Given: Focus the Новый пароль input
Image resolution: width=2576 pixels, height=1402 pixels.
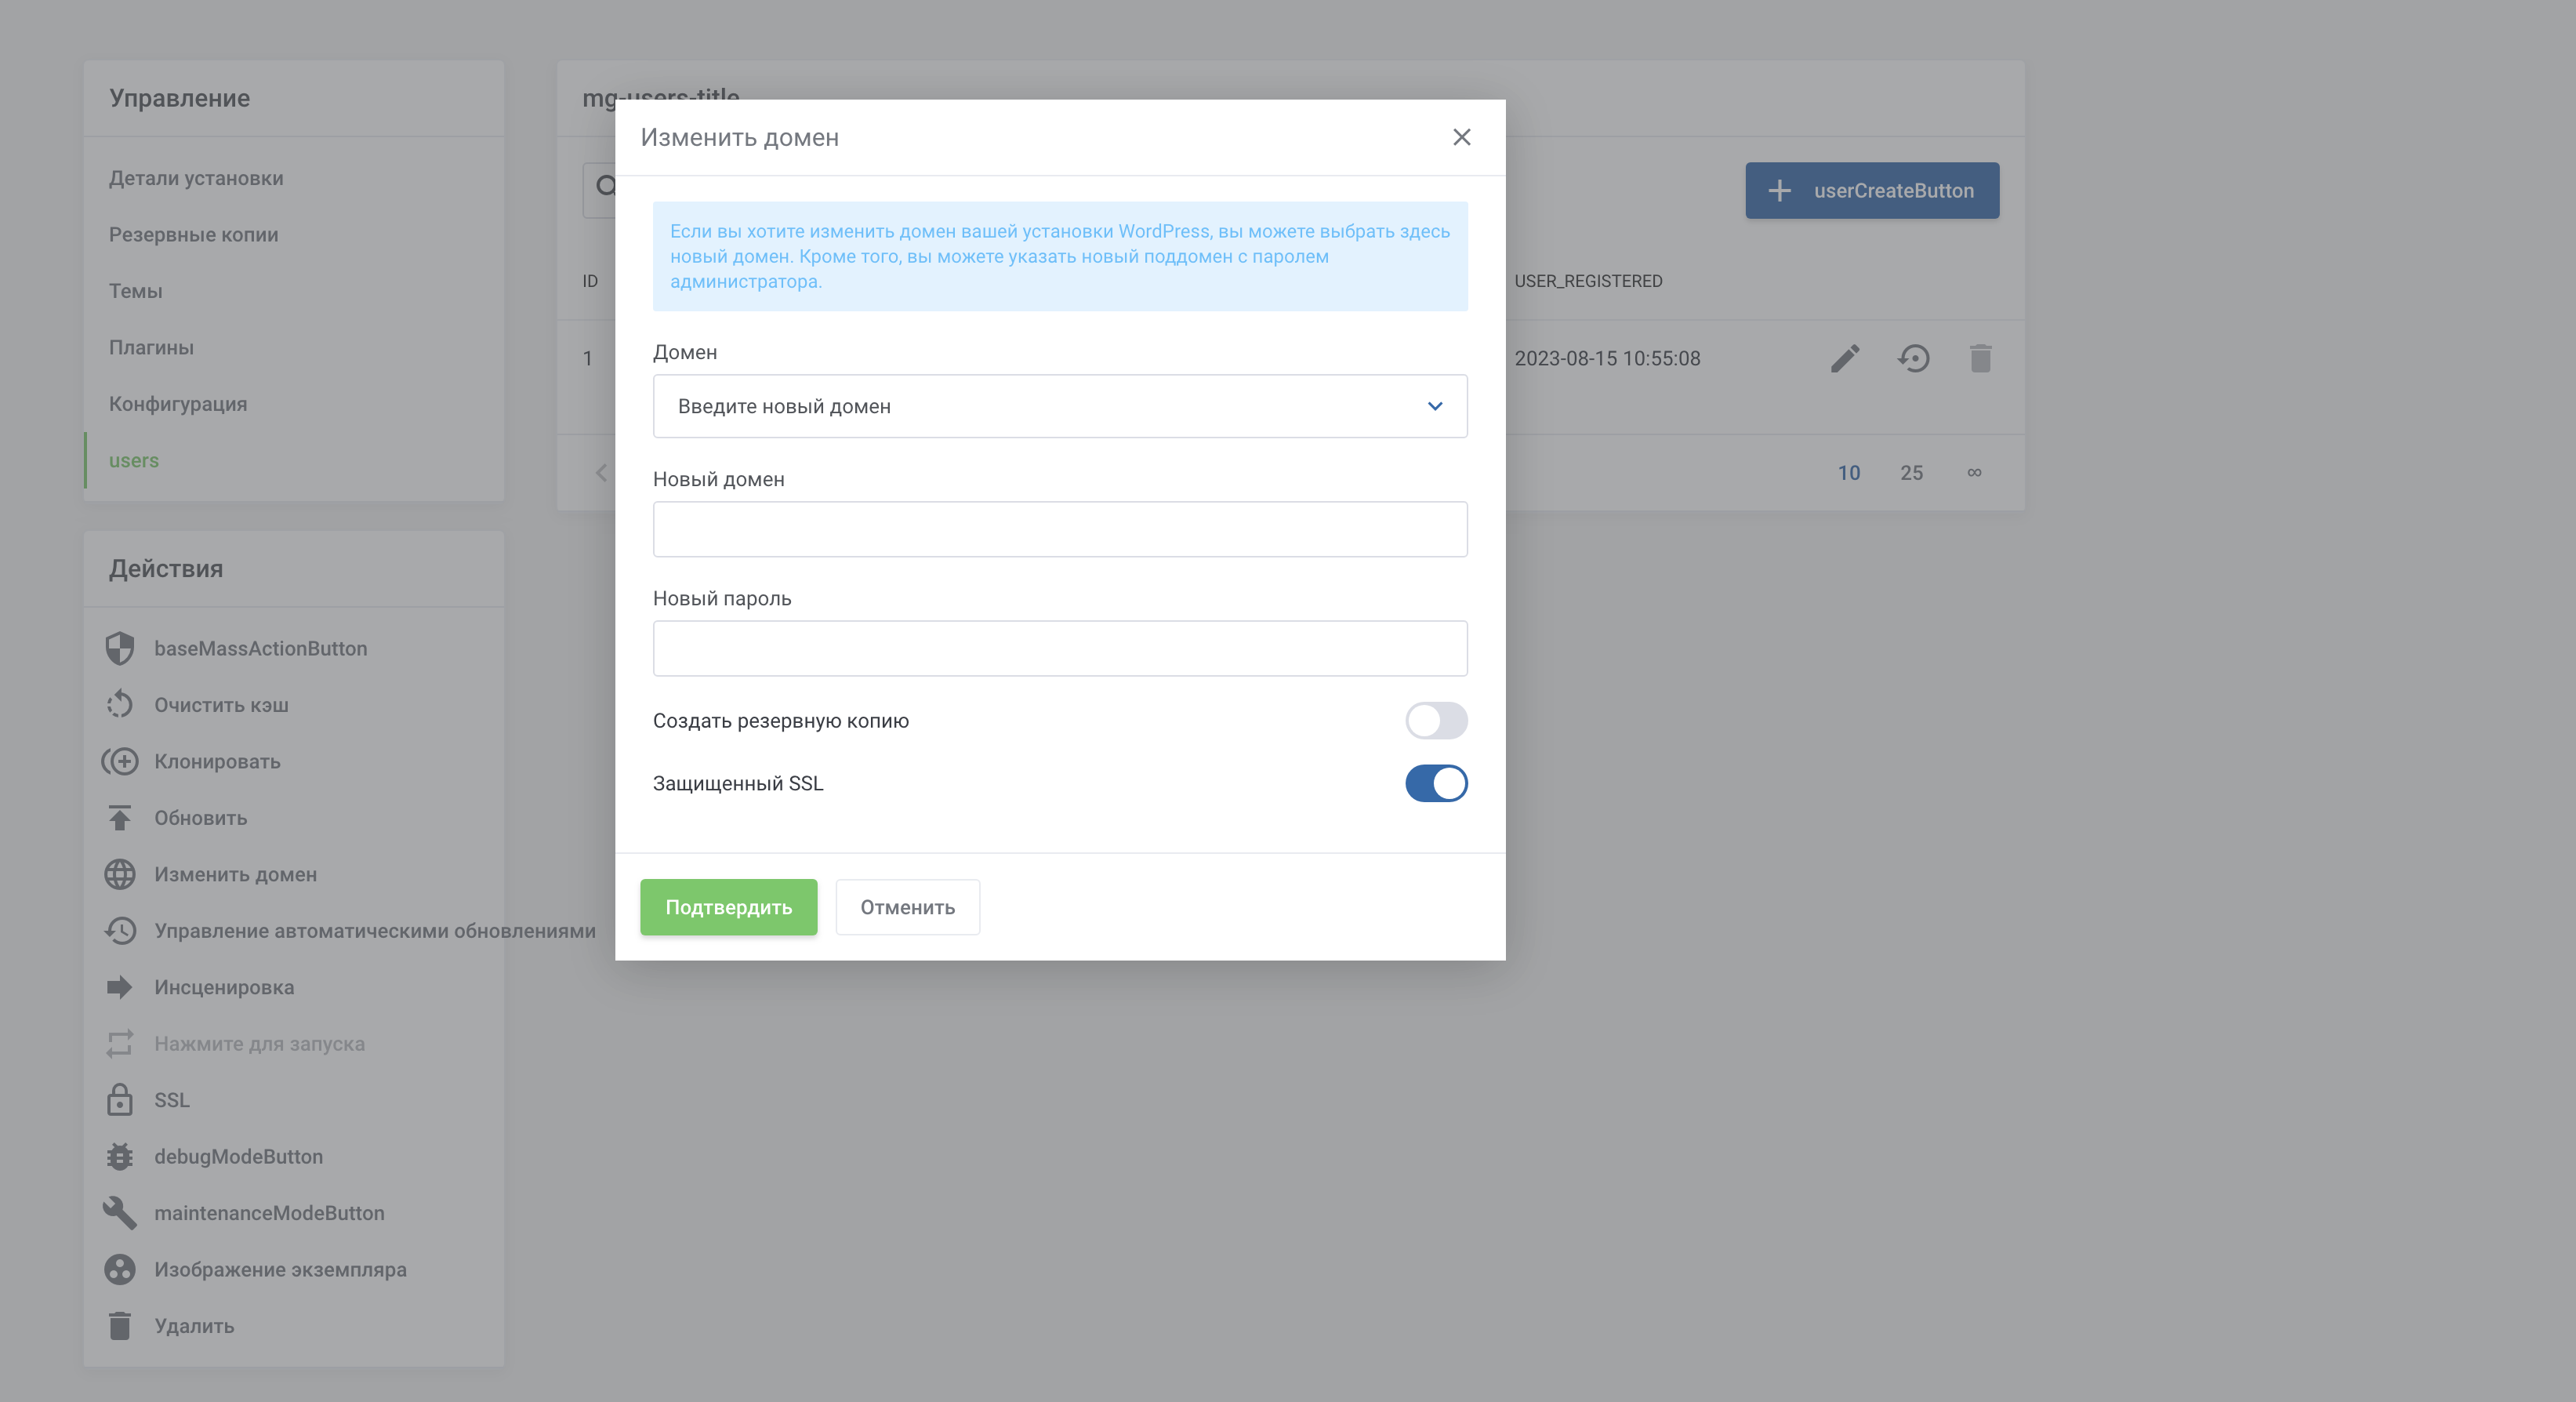Looking at the screenshot, I should pos(1060,648).
